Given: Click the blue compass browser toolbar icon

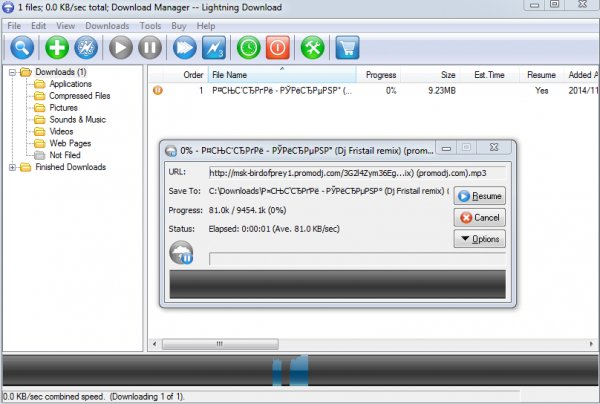Looking at the screenshot, I should [x=86, y=48].
